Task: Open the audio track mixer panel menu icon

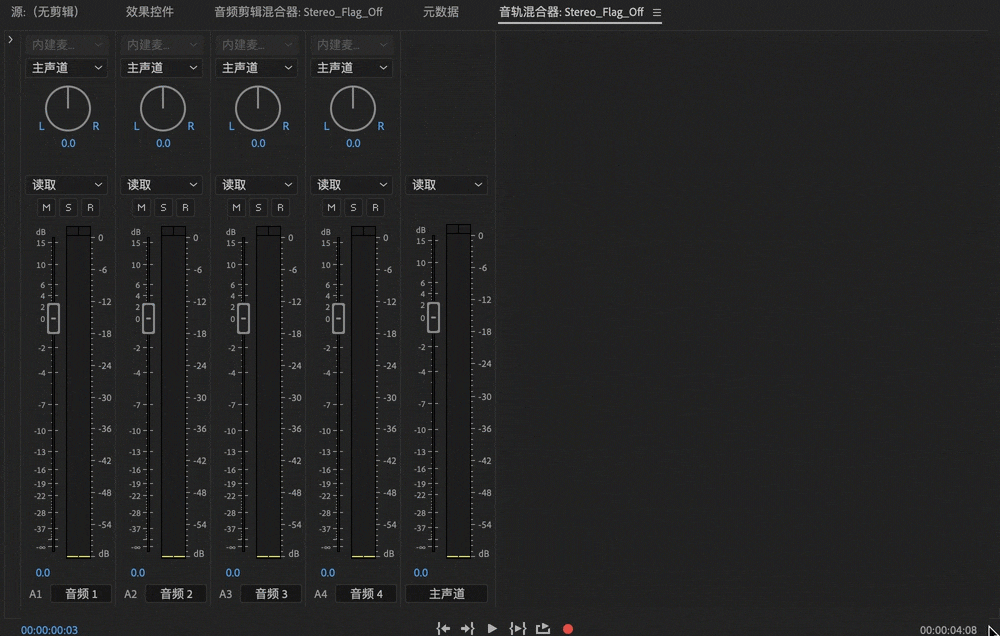Action: click(x=657, y=12)
